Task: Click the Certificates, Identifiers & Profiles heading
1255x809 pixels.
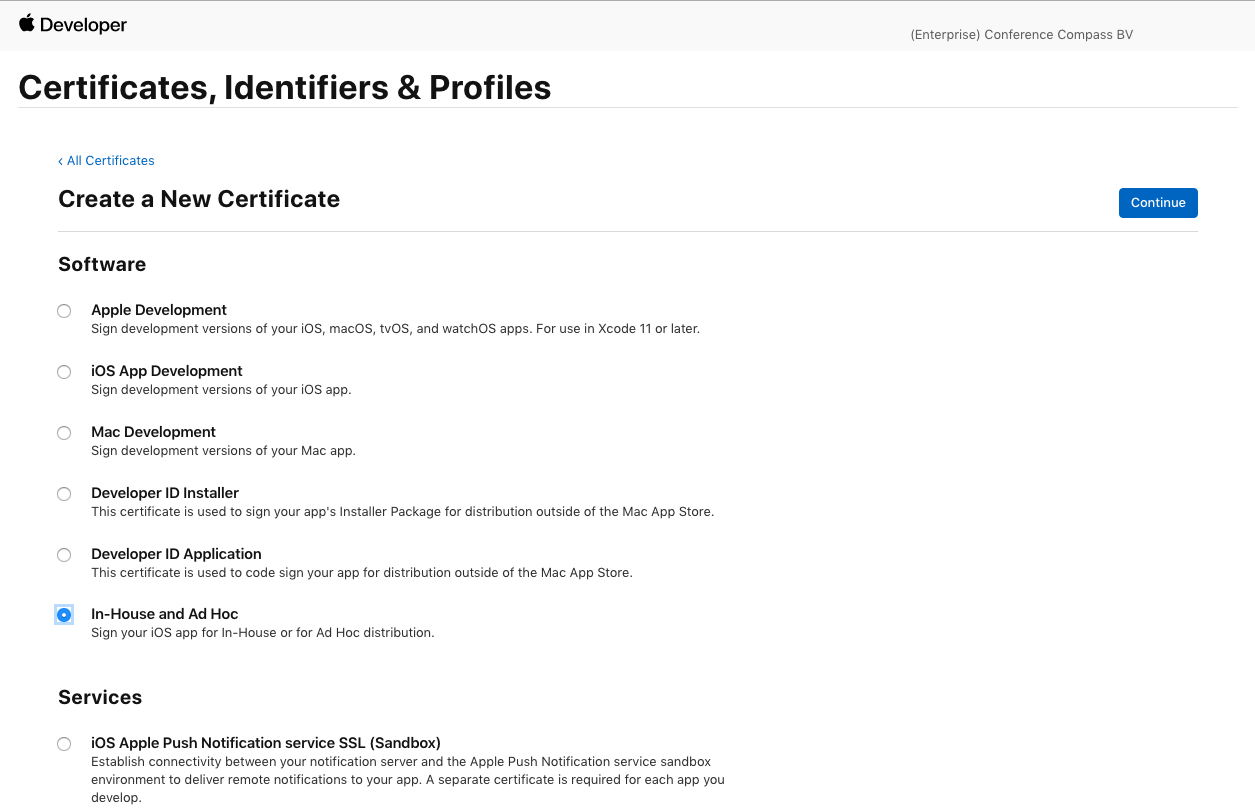Action: (x=284, y=87)
